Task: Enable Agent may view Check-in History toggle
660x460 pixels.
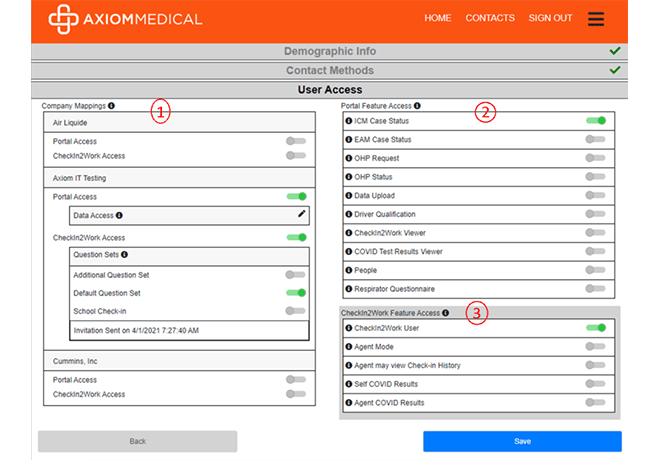Action: (595, 365)
